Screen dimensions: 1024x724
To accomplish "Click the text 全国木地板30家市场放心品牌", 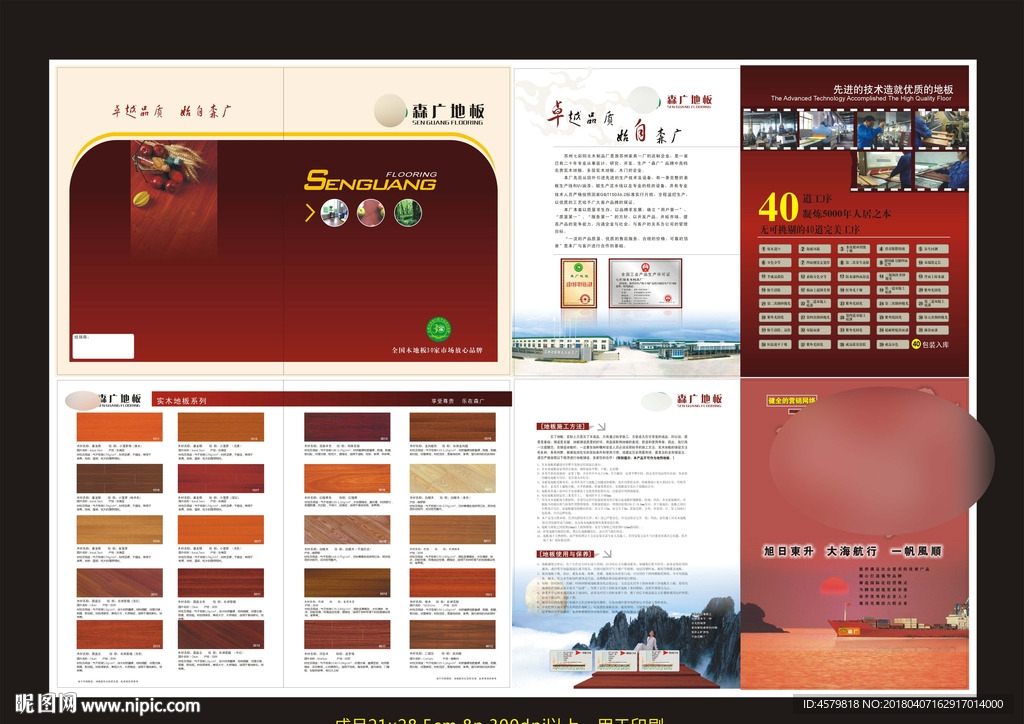I will click(x=437, y=351).
